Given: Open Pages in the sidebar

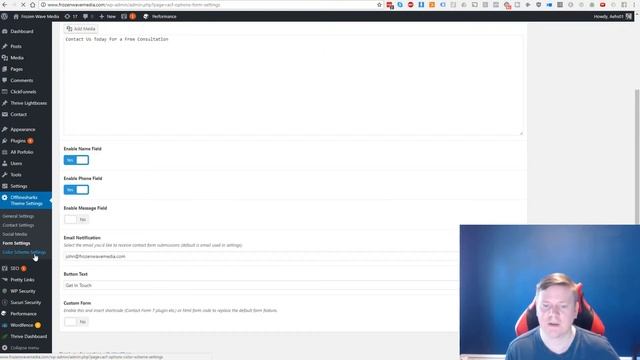Looking at the screenshot, I should pyautogui.click(x=16, y=69).
